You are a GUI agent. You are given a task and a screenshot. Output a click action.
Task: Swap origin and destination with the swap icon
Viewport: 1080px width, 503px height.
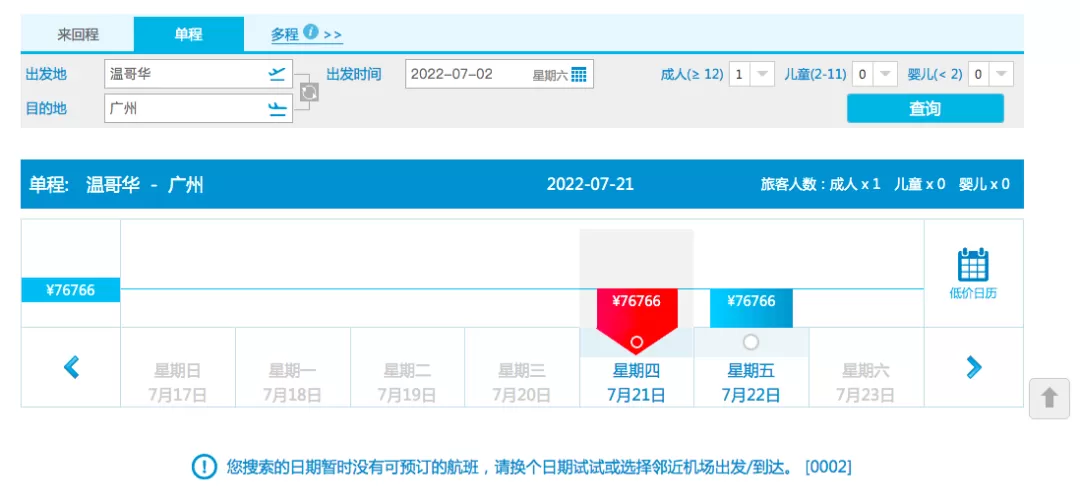click(x=309, y=92)
